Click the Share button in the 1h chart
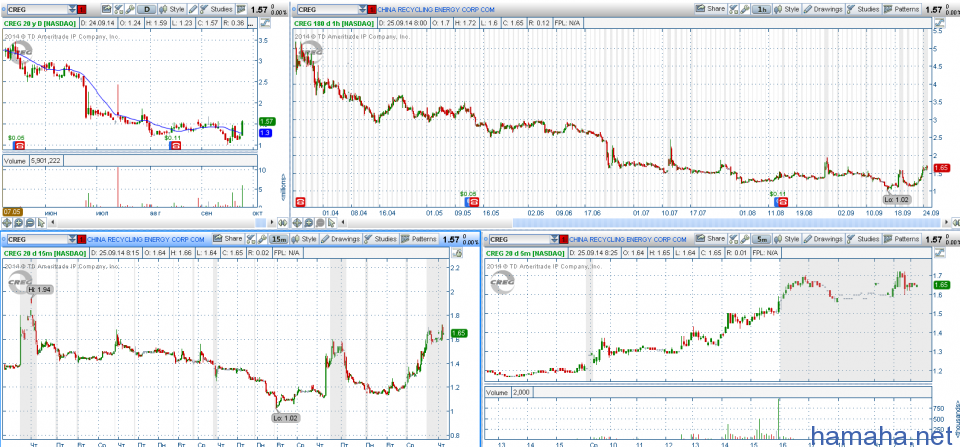The width and height of the screenshot is (960, 447). point(710,9)
